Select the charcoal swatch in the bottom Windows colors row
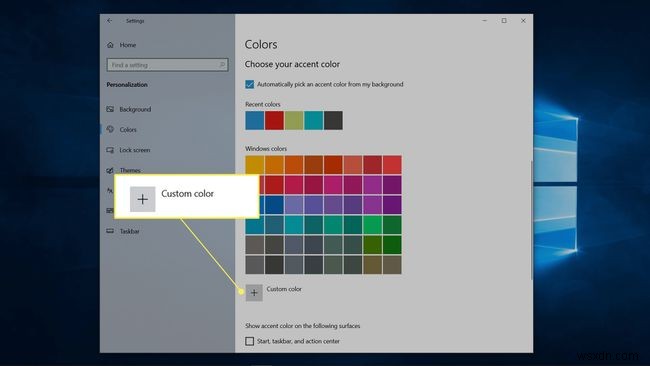The image size is (650, 366). [x=274, y=264]
